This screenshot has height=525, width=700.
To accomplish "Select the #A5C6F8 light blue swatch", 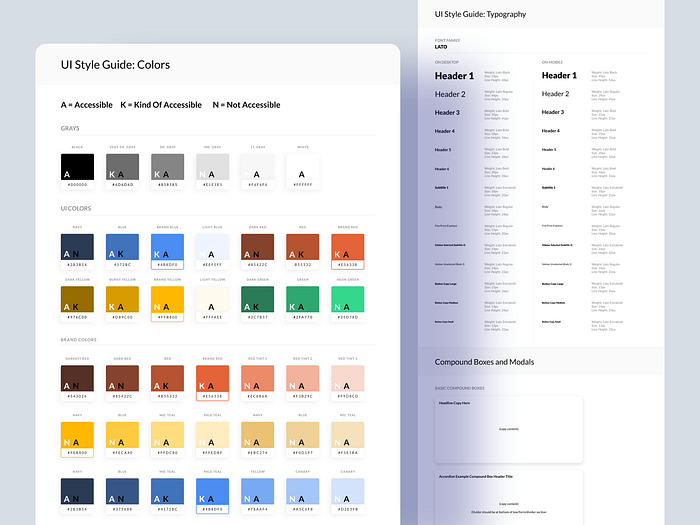I will pyautogui.click(x=303, y=496).
